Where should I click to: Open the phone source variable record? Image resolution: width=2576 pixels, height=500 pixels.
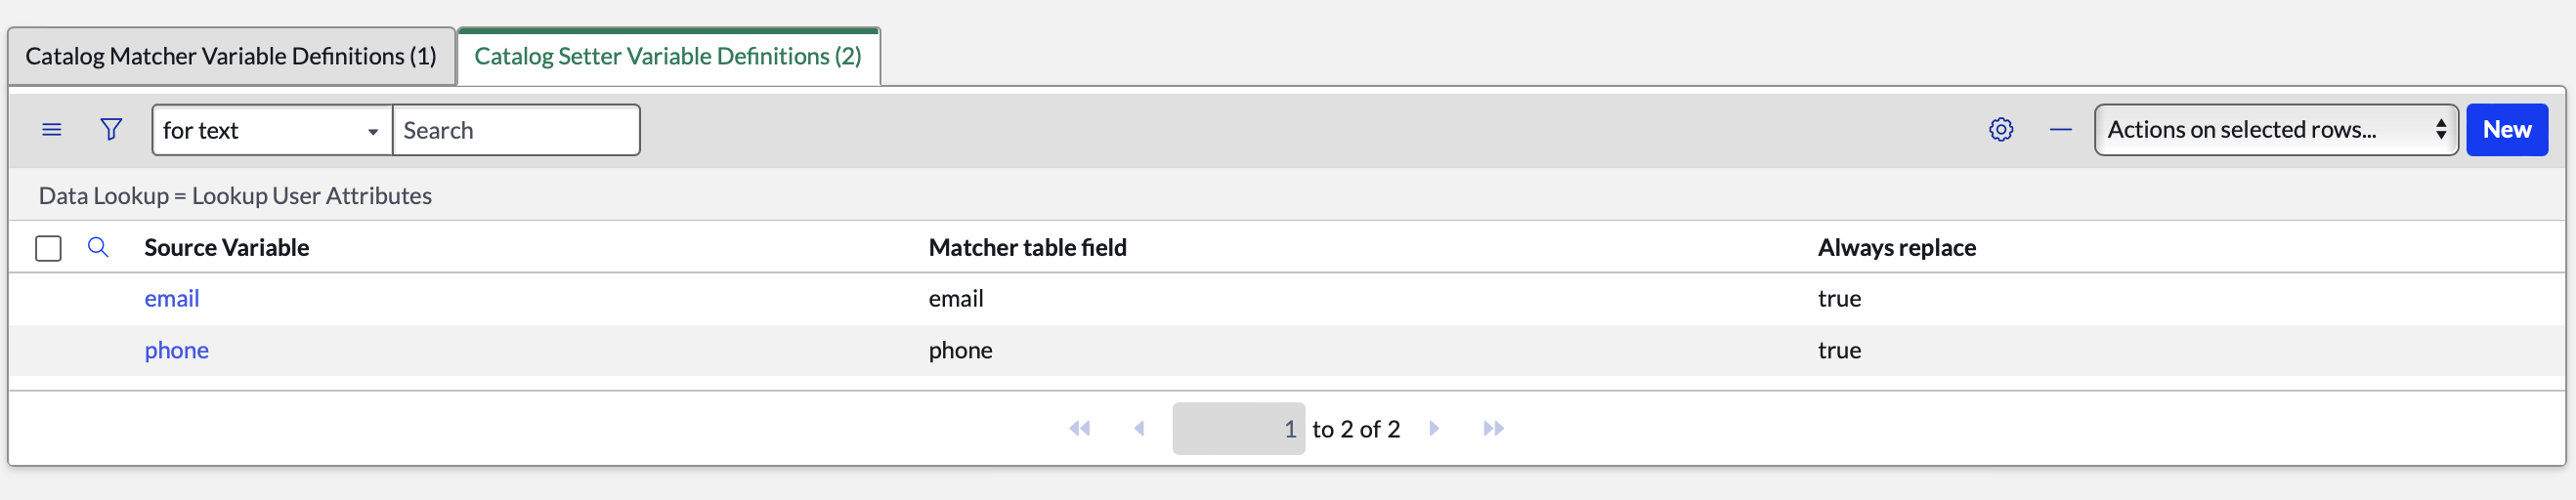click(177, 351)
